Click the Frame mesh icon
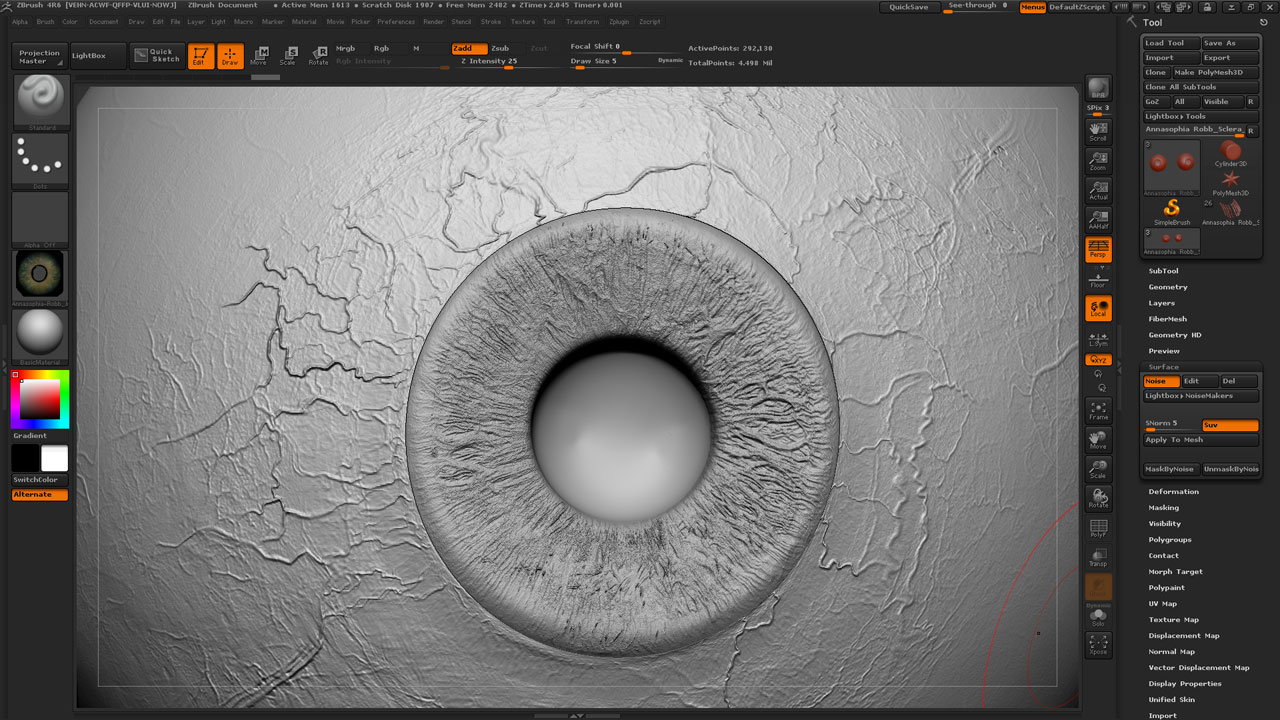 pos(1098,410)
